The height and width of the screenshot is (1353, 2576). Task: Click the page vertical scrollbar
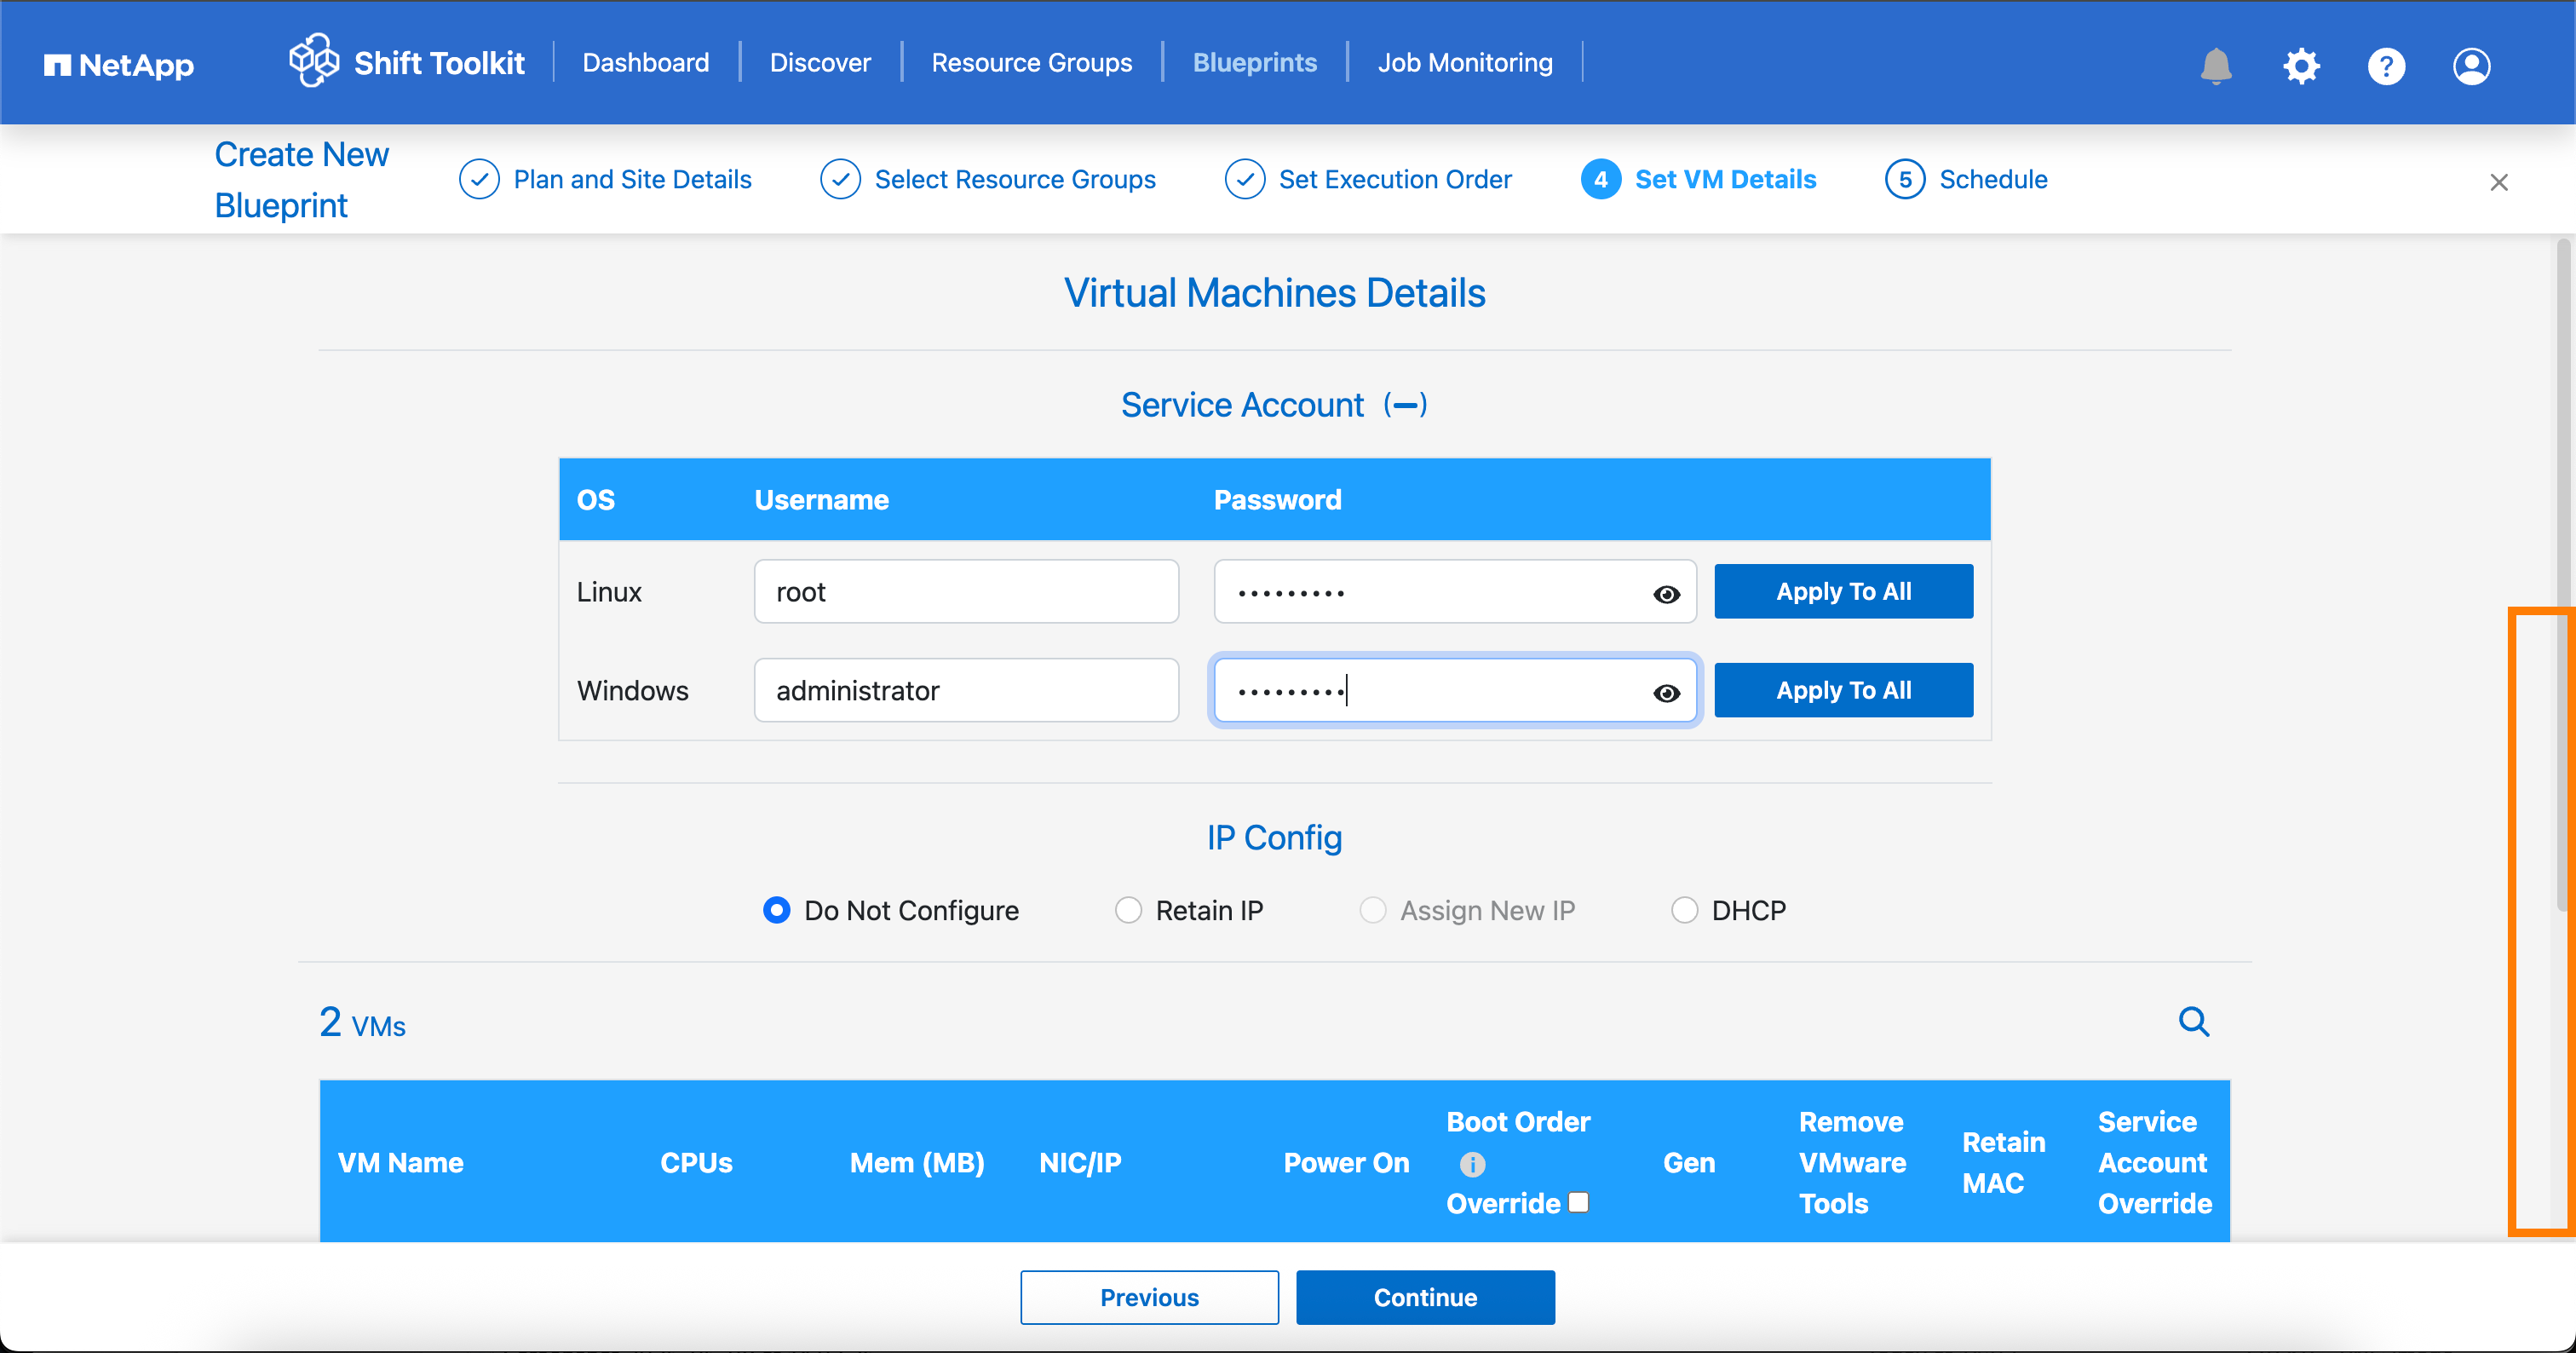tap(2563, 575)
